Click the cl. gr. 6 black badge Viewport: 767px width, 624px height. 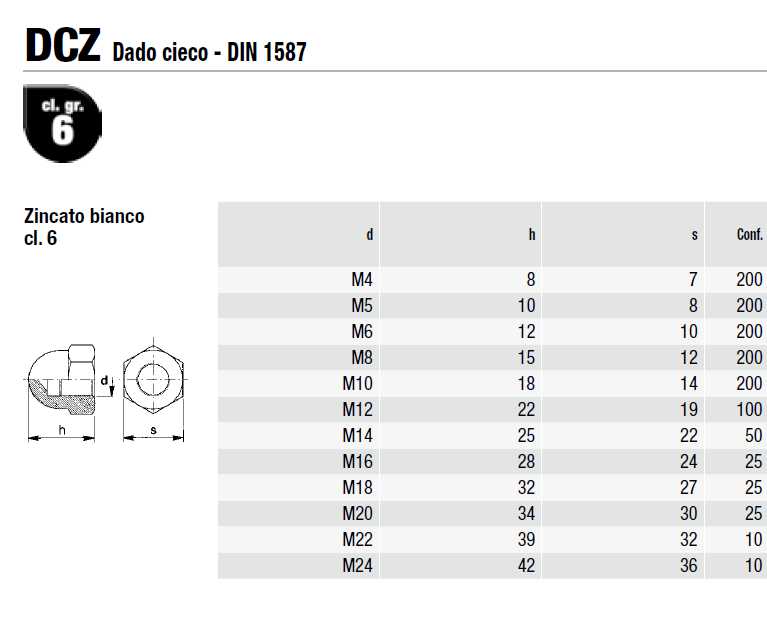(x=63, y=123)
